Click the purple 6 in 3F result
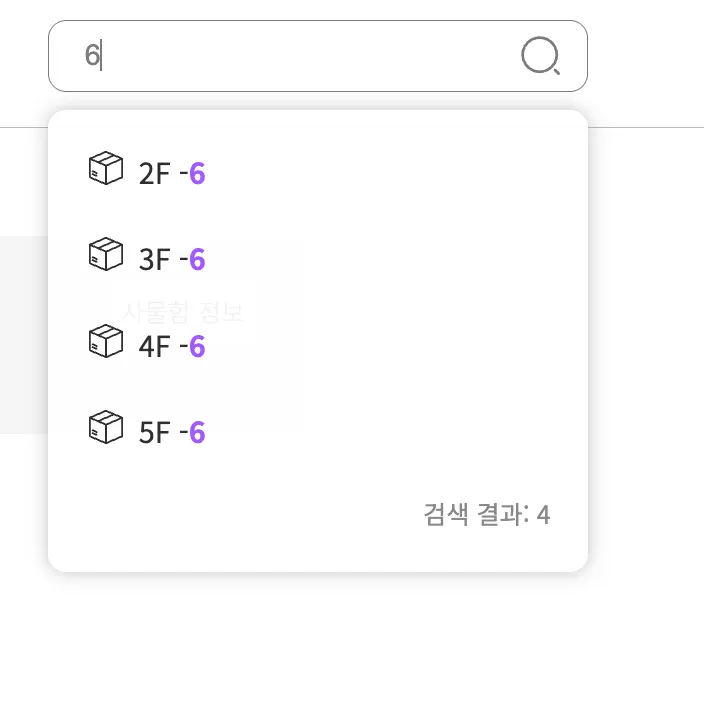Image resolution: width=704 pixels, height=712 pixels. pyautogui.click(x=197, y=260)
